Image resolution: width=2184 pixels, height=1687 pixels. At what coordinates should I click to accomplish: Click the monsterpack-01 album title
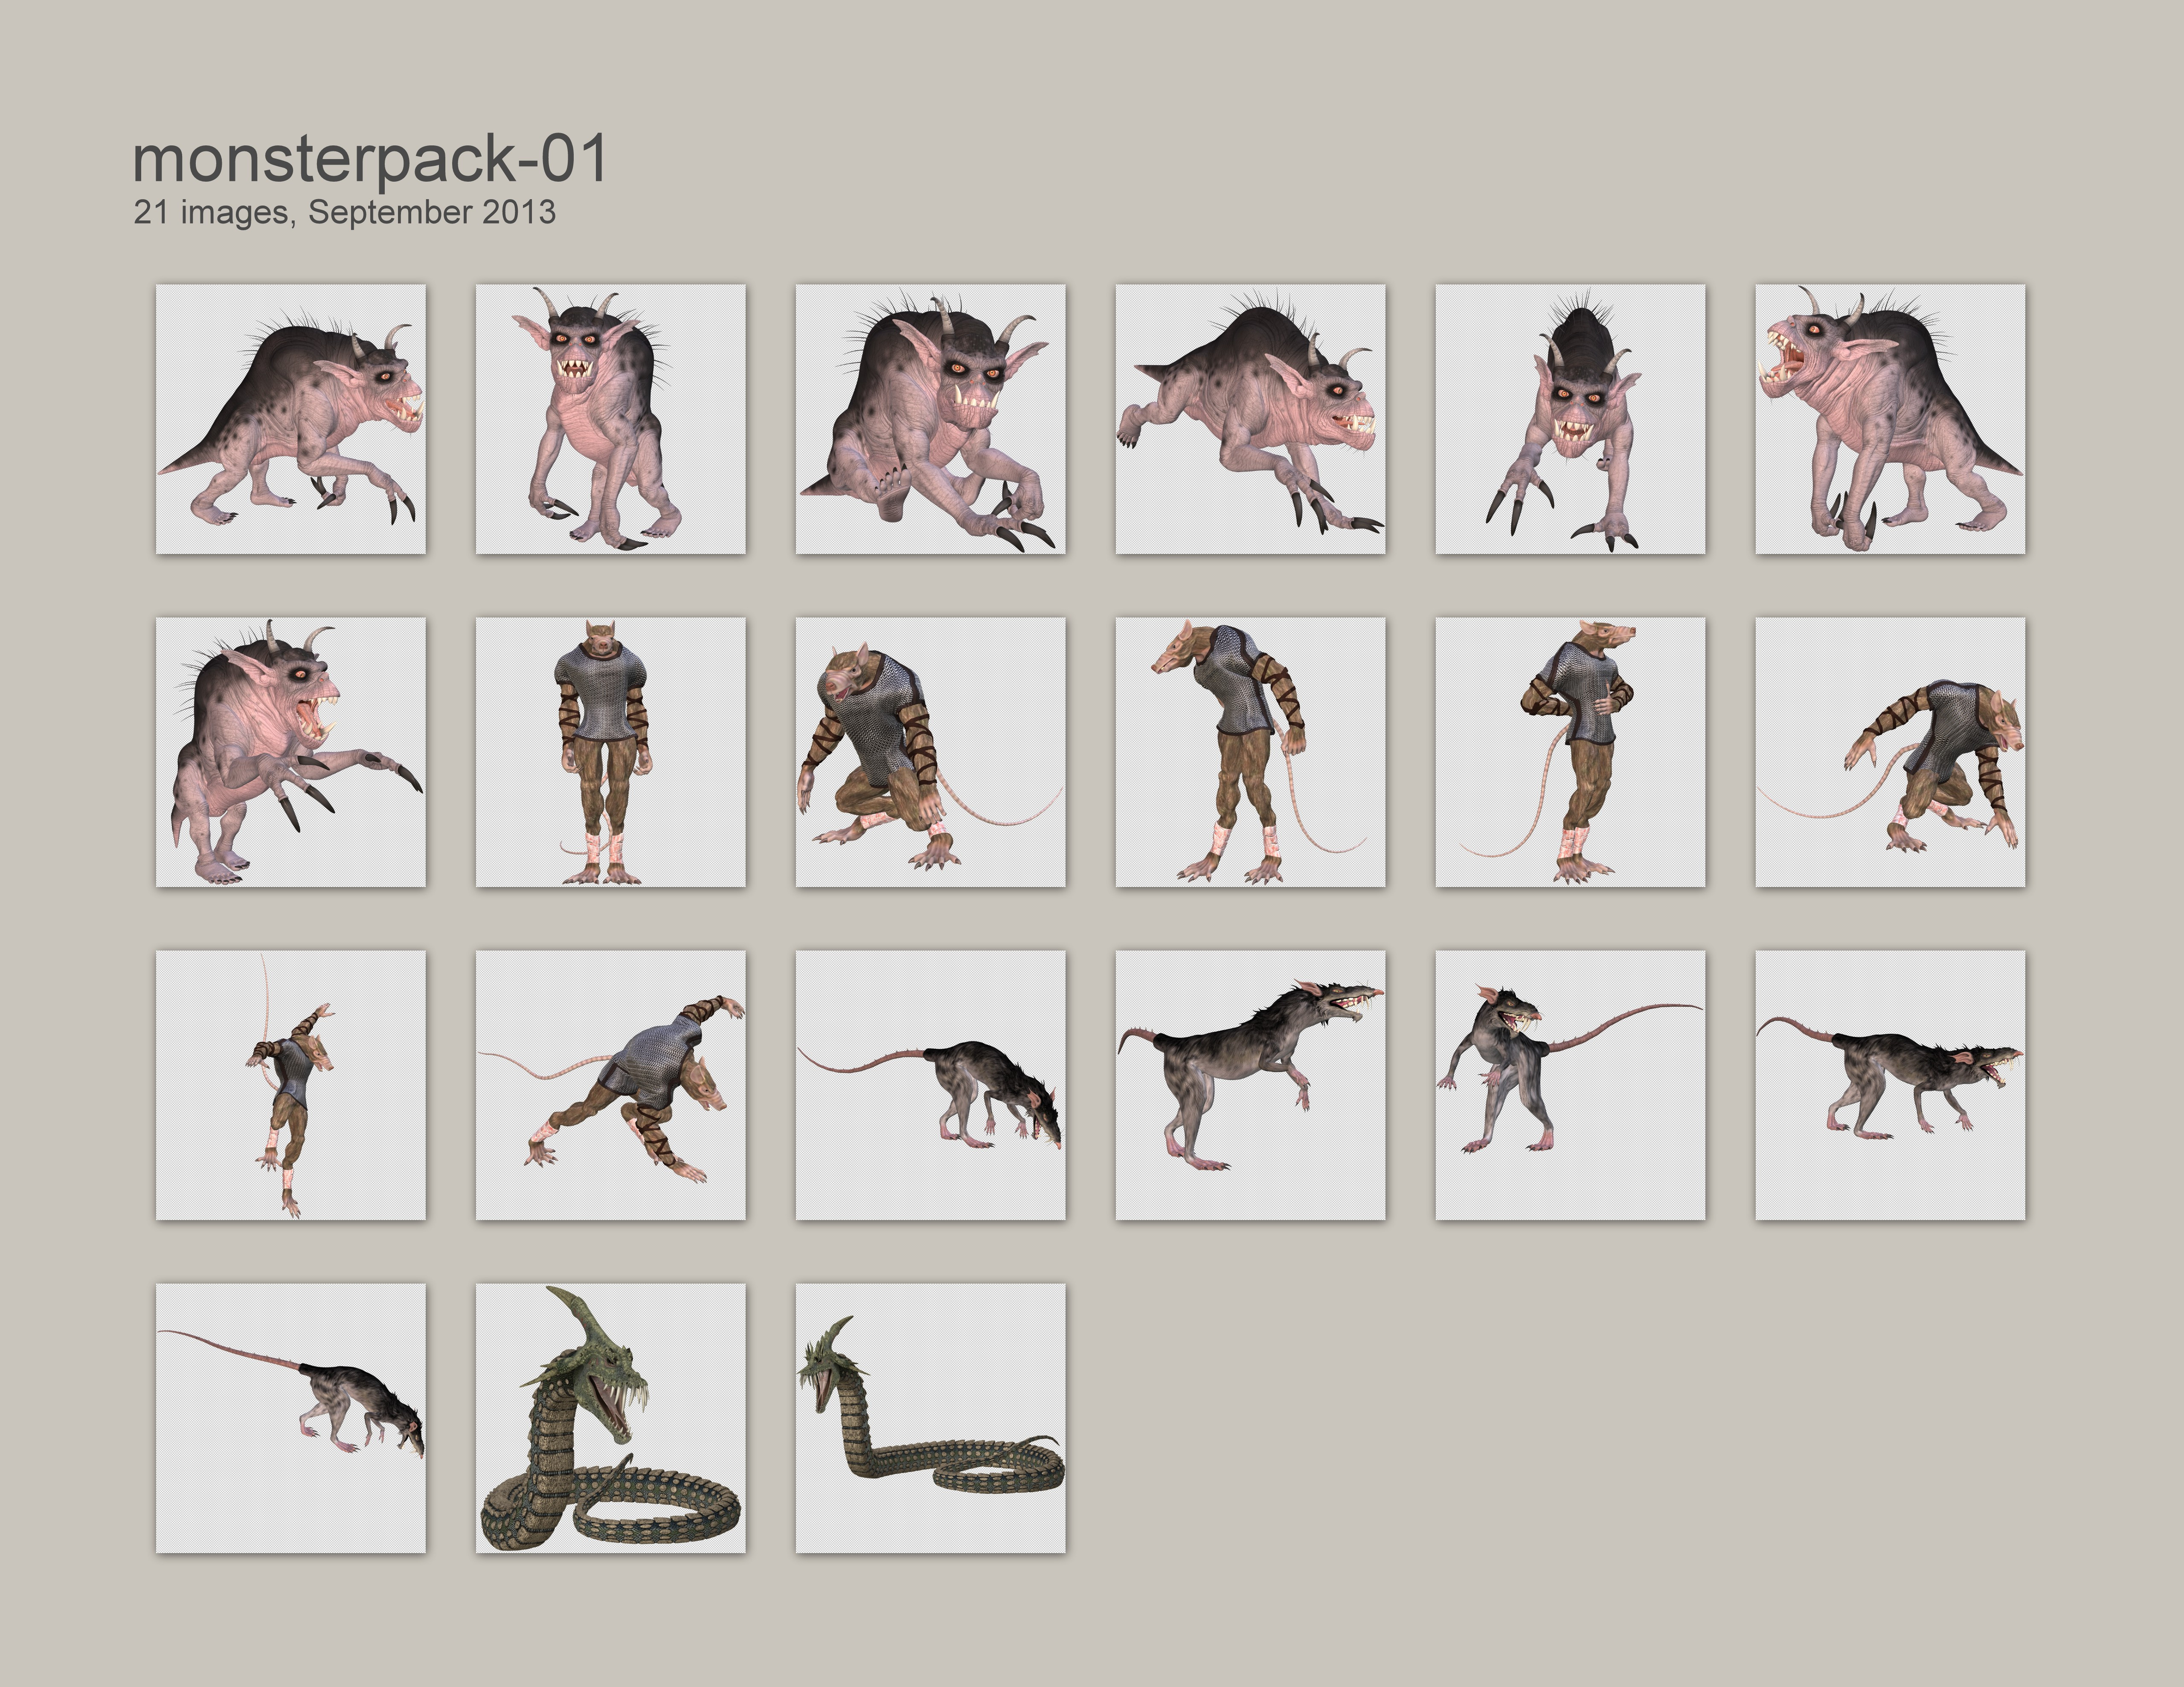370,159
